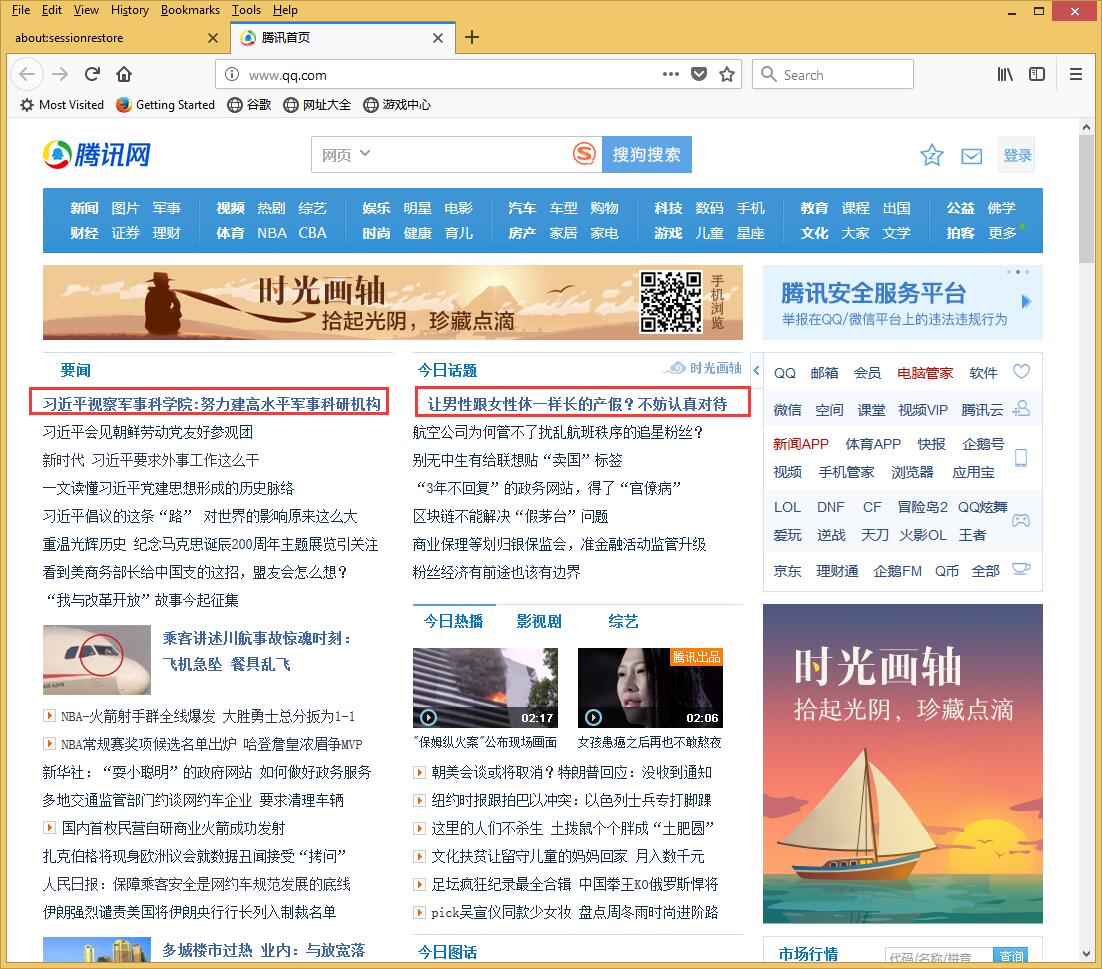Click the 登录 login button
The image size is (1102, 969).
[x=1017, y=155]
